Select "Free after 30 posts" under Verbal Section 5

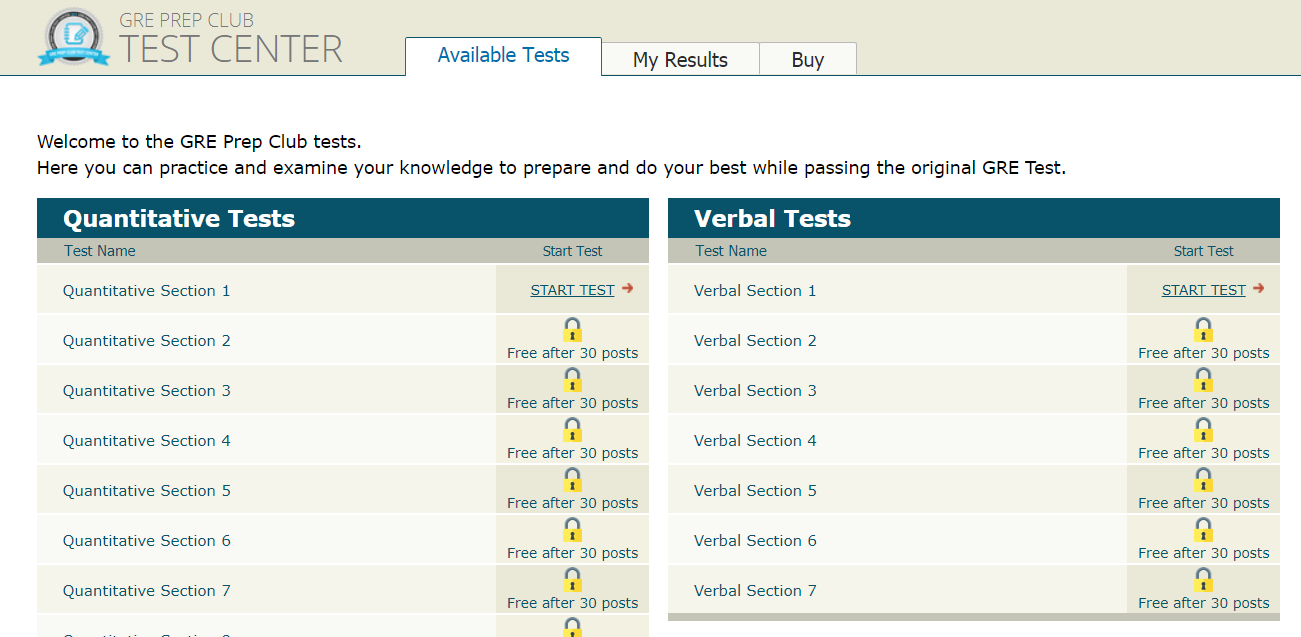pyautogui.click(x=1203, y=503)
